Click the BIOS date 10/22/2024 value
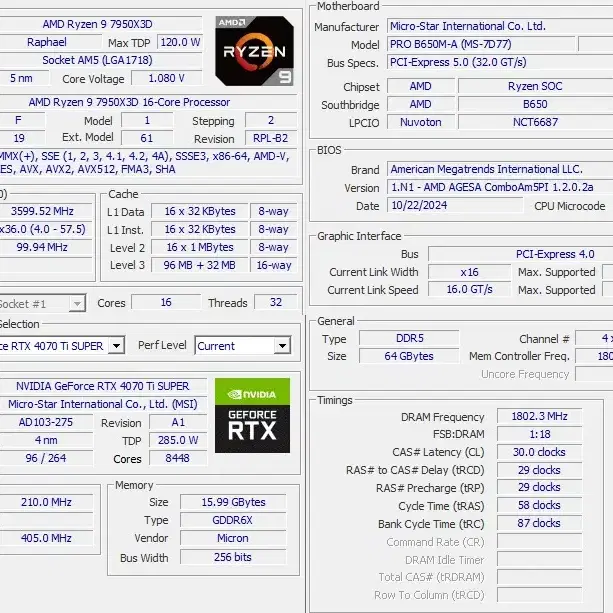This screenshot has width=613, height=613. click(x=455, y=205)
